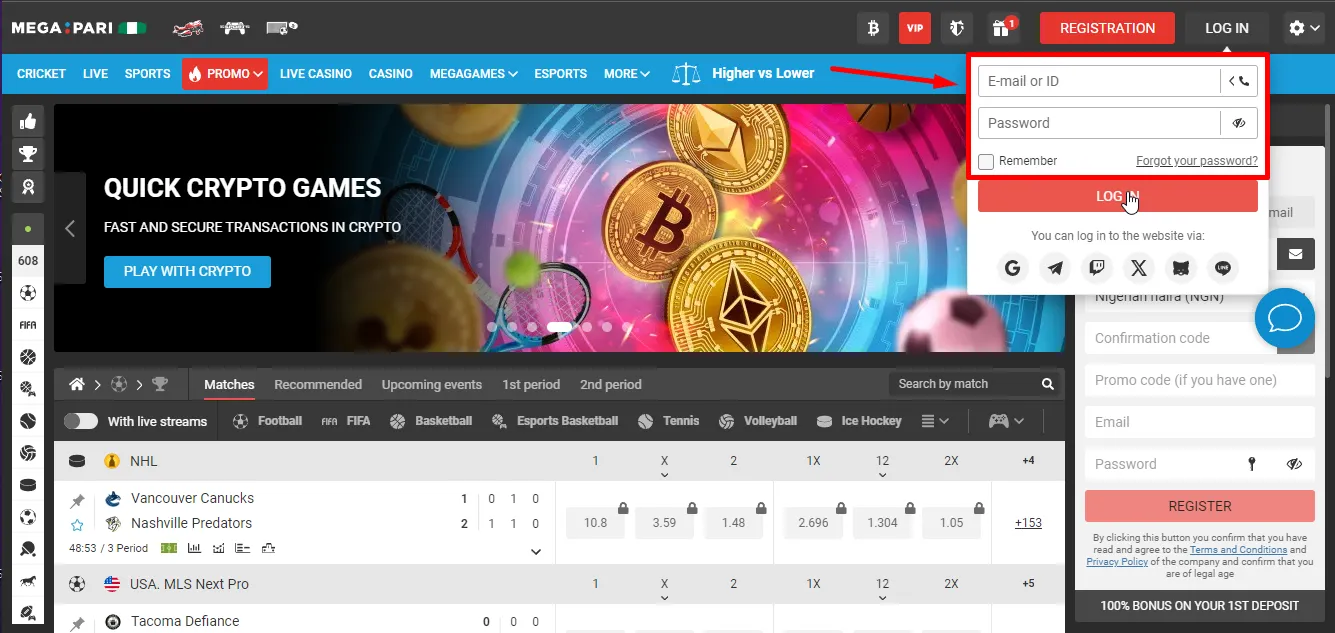Expand the settings gear dropdown

point(1303,28)
